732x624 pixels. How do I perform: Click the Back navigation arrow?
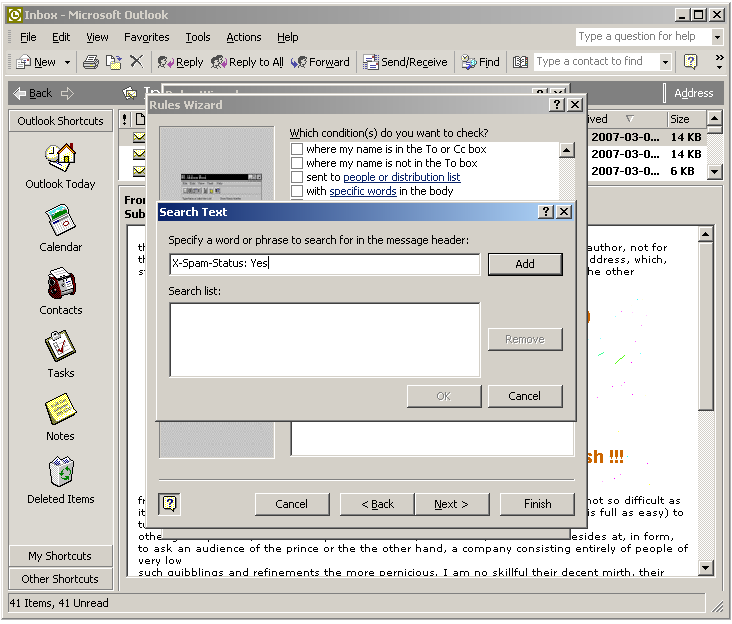32,93
